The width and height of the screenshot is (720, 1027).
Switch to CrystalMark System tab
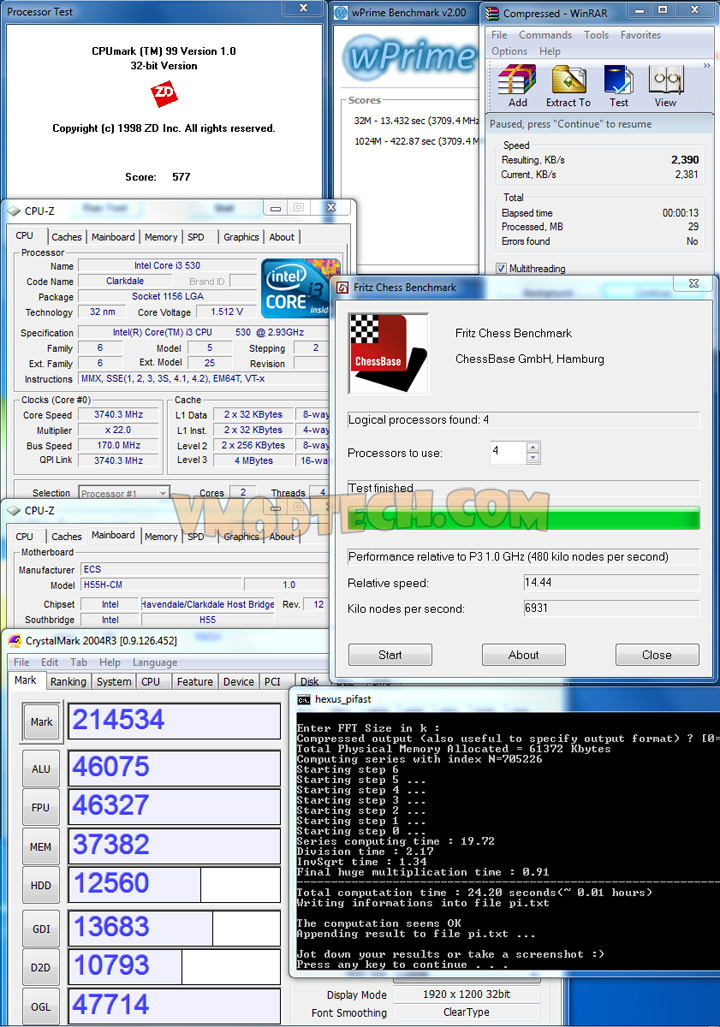point(114,682)
